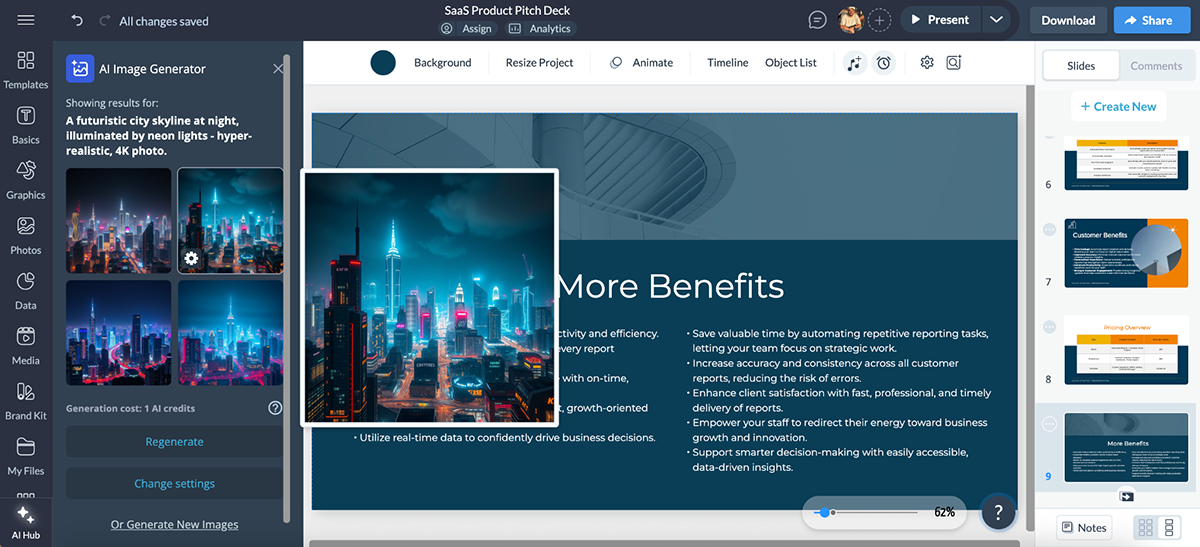
Task: Click the Regenerate button
Action: [x=174, y=442]
